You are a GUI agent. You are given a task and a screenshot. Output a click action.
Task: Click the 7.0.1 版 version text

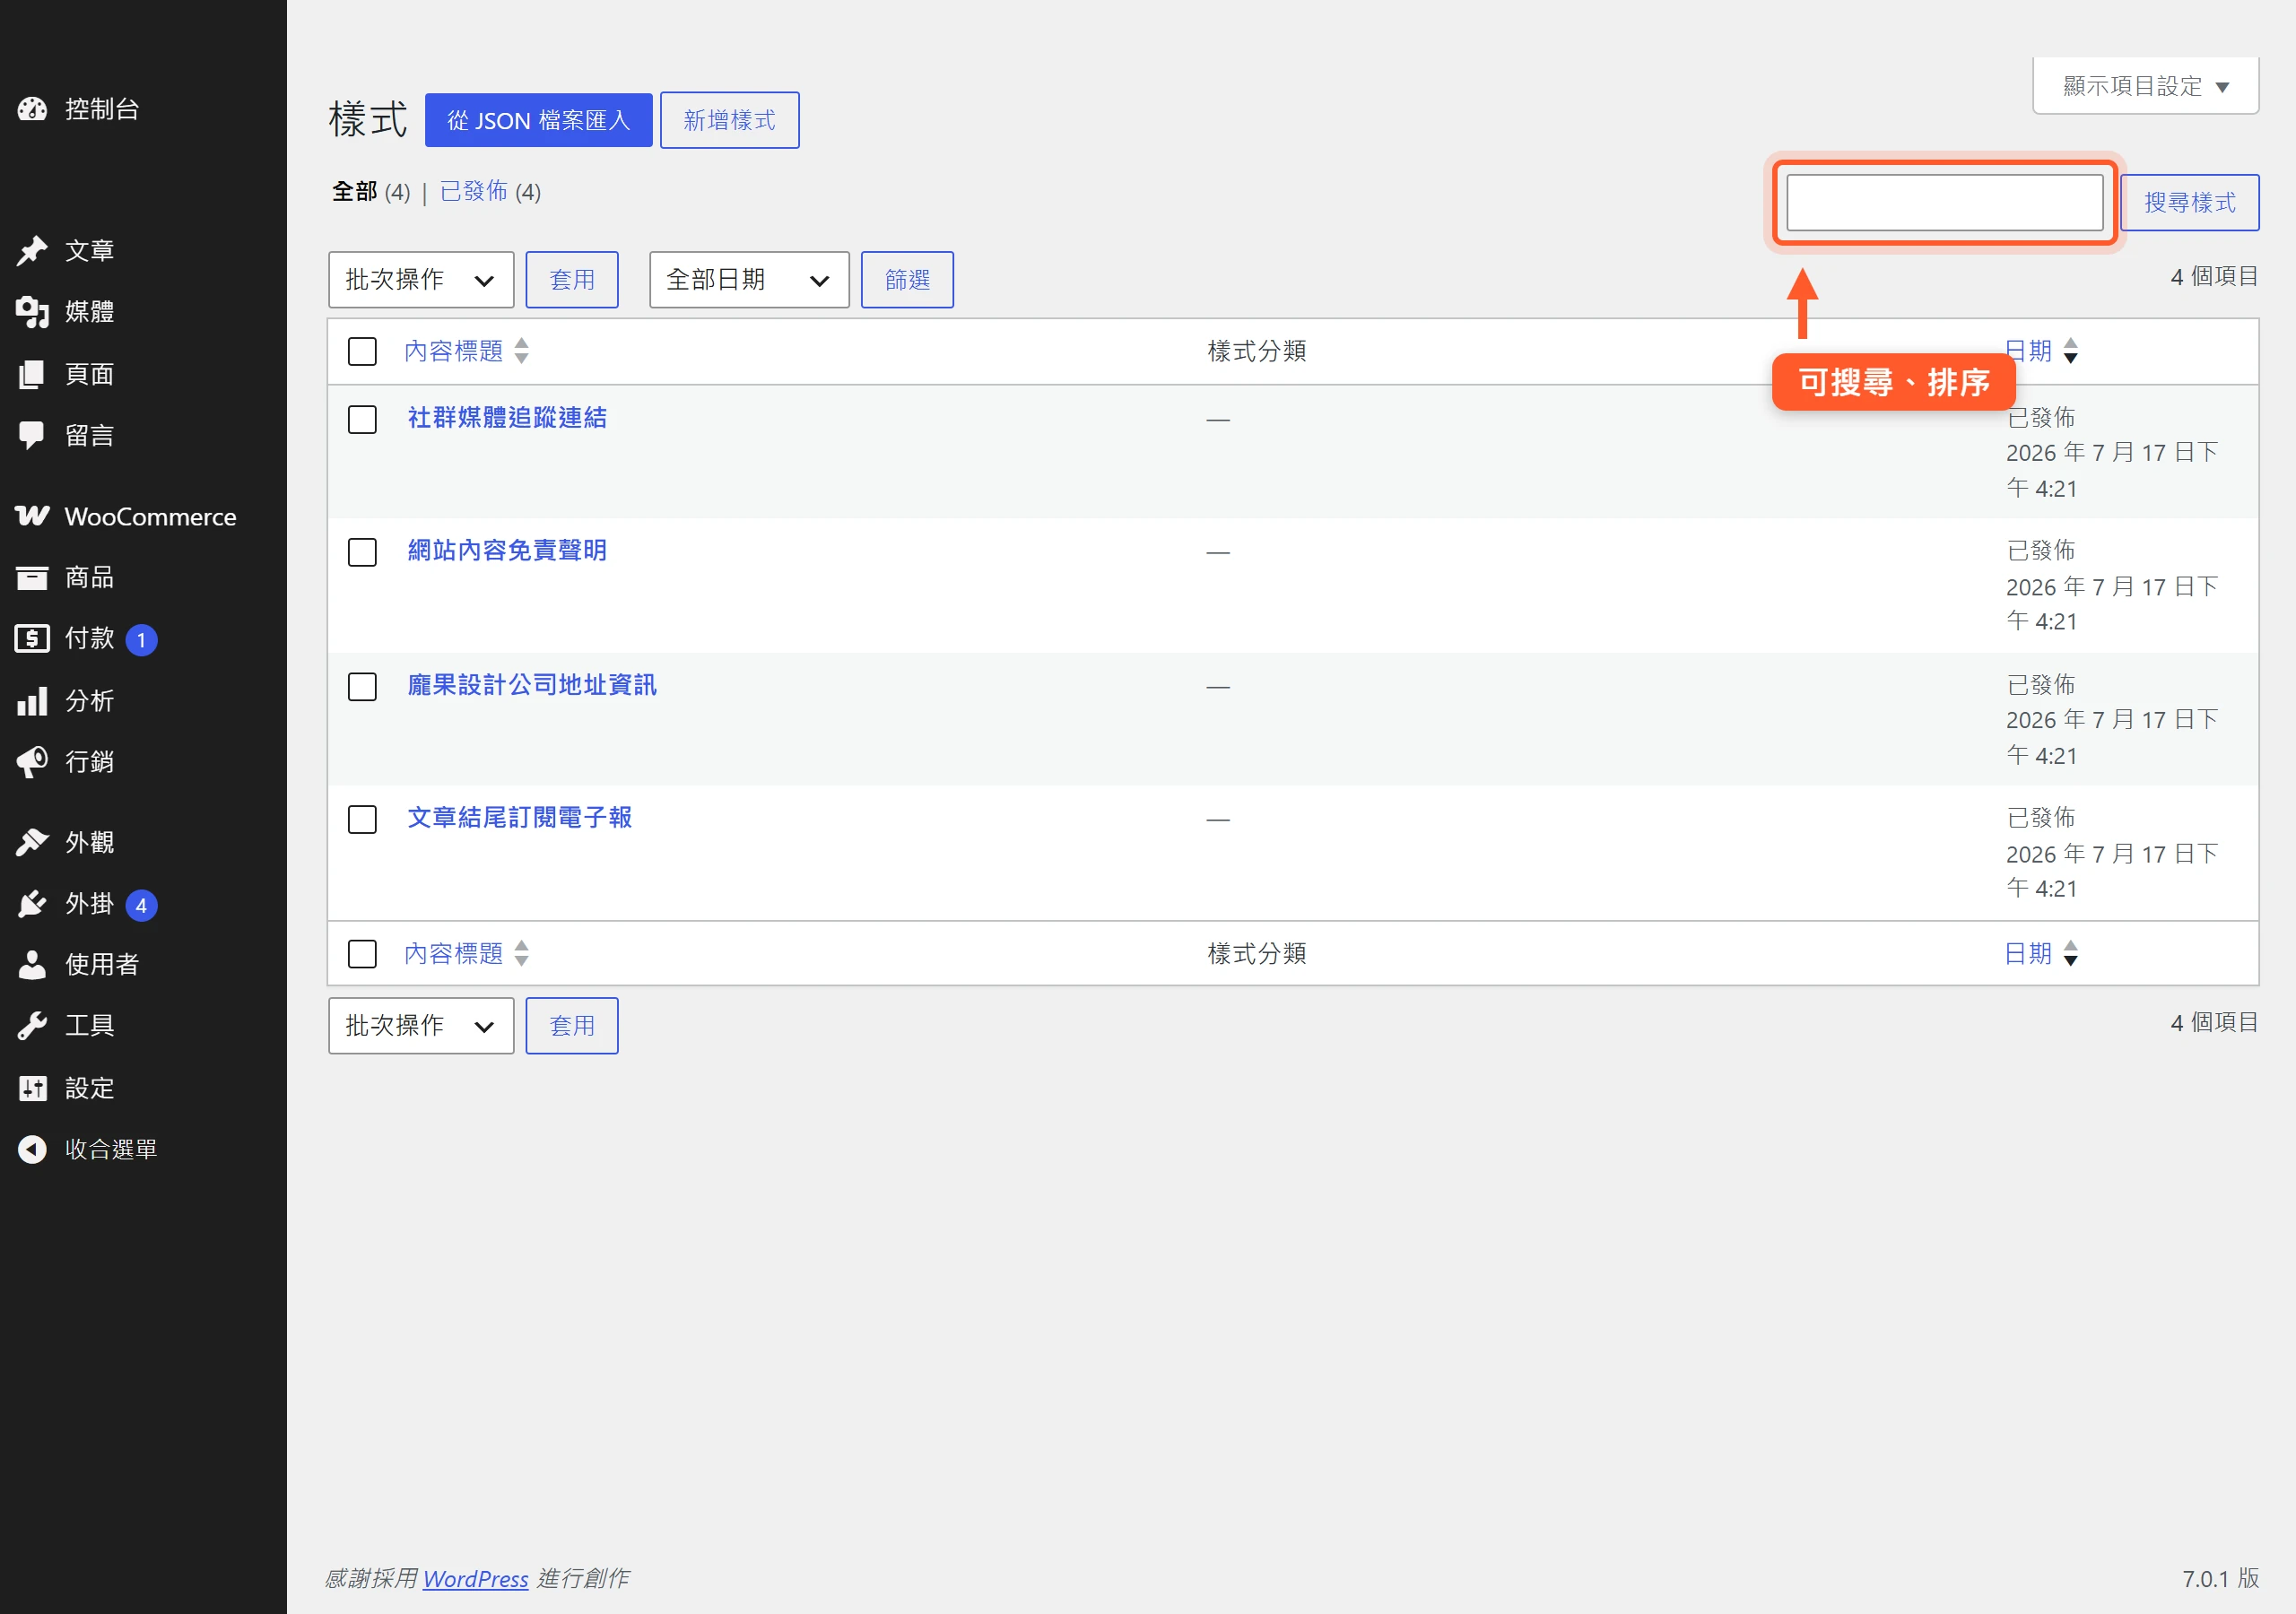[2220, 1579]
